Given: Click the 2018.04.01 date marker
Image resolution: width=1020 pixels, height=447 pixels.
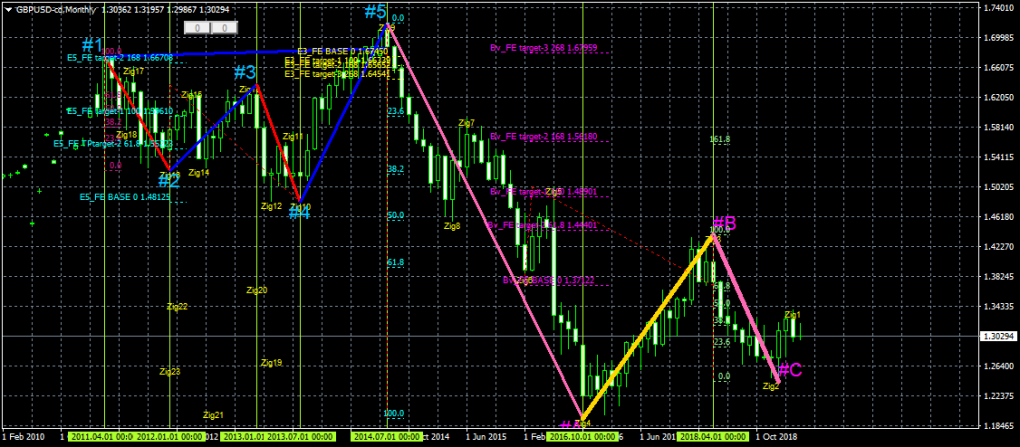Looking at the screenshot, I should 713,437.
